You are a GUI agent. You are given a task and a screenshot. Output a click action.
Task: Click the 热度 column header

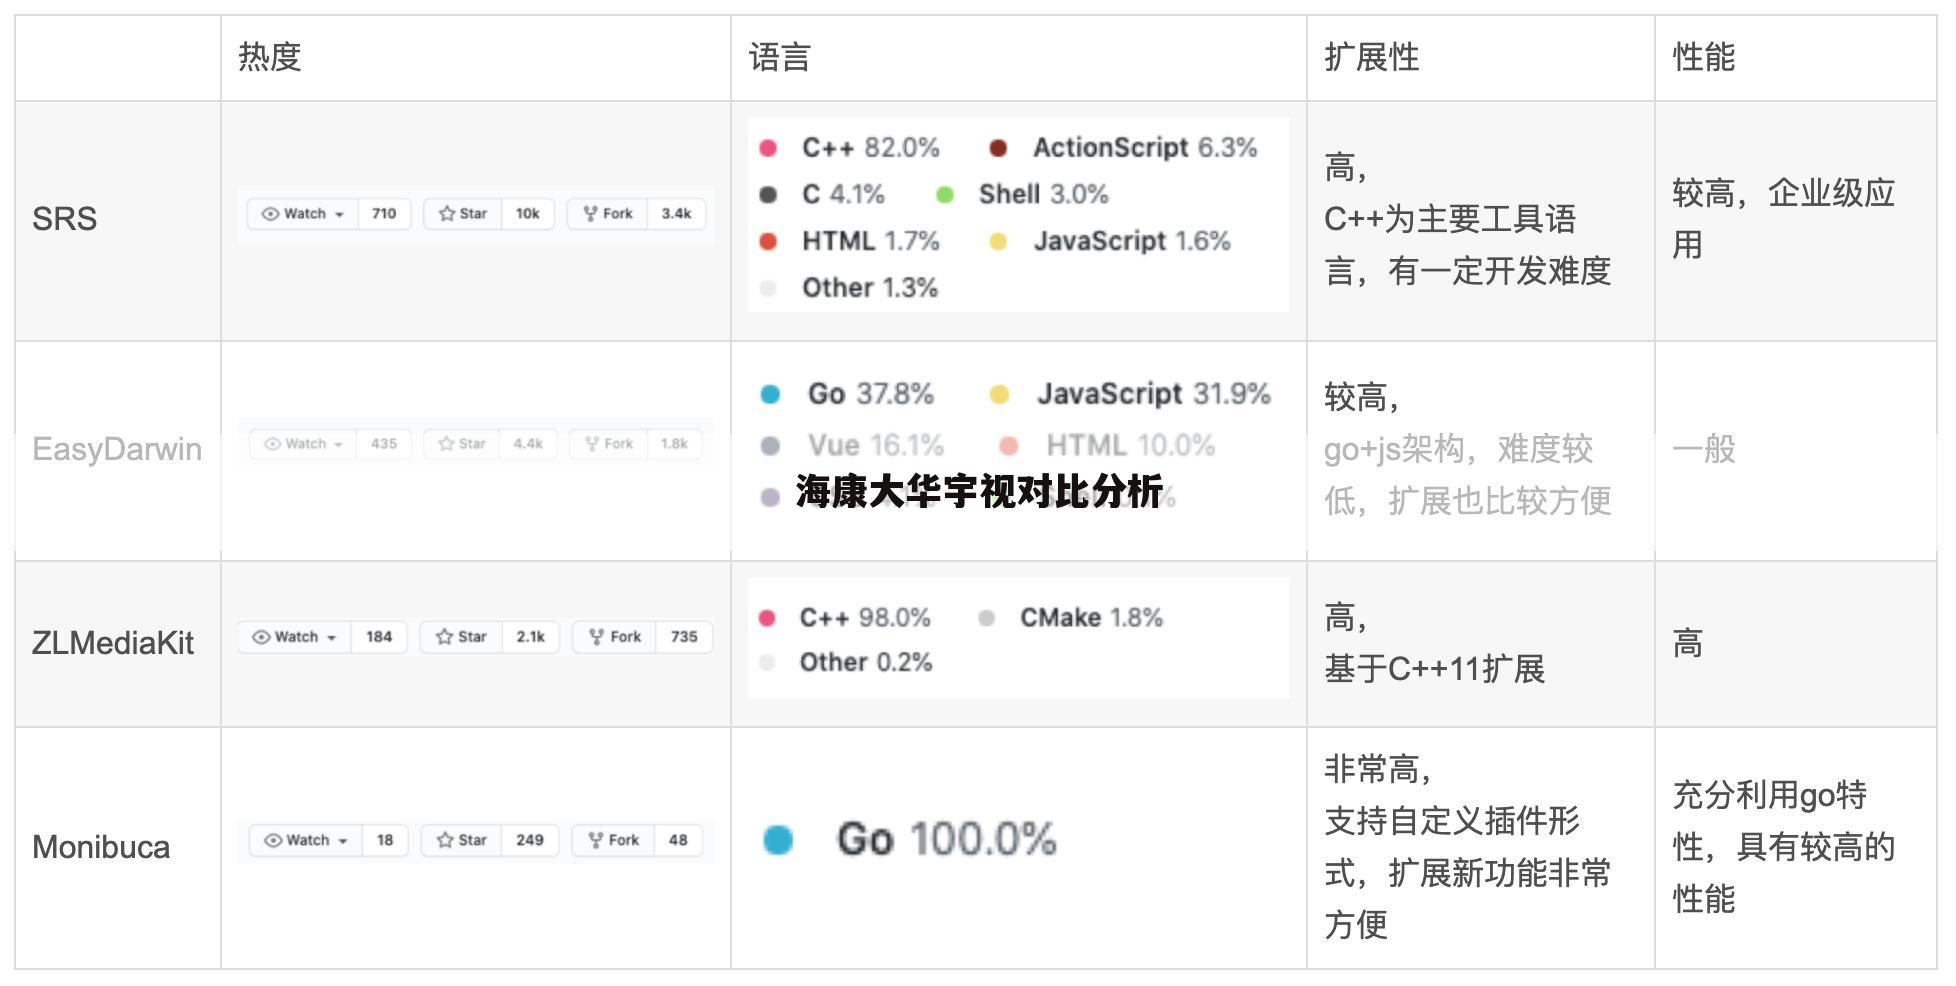[270, 57]
